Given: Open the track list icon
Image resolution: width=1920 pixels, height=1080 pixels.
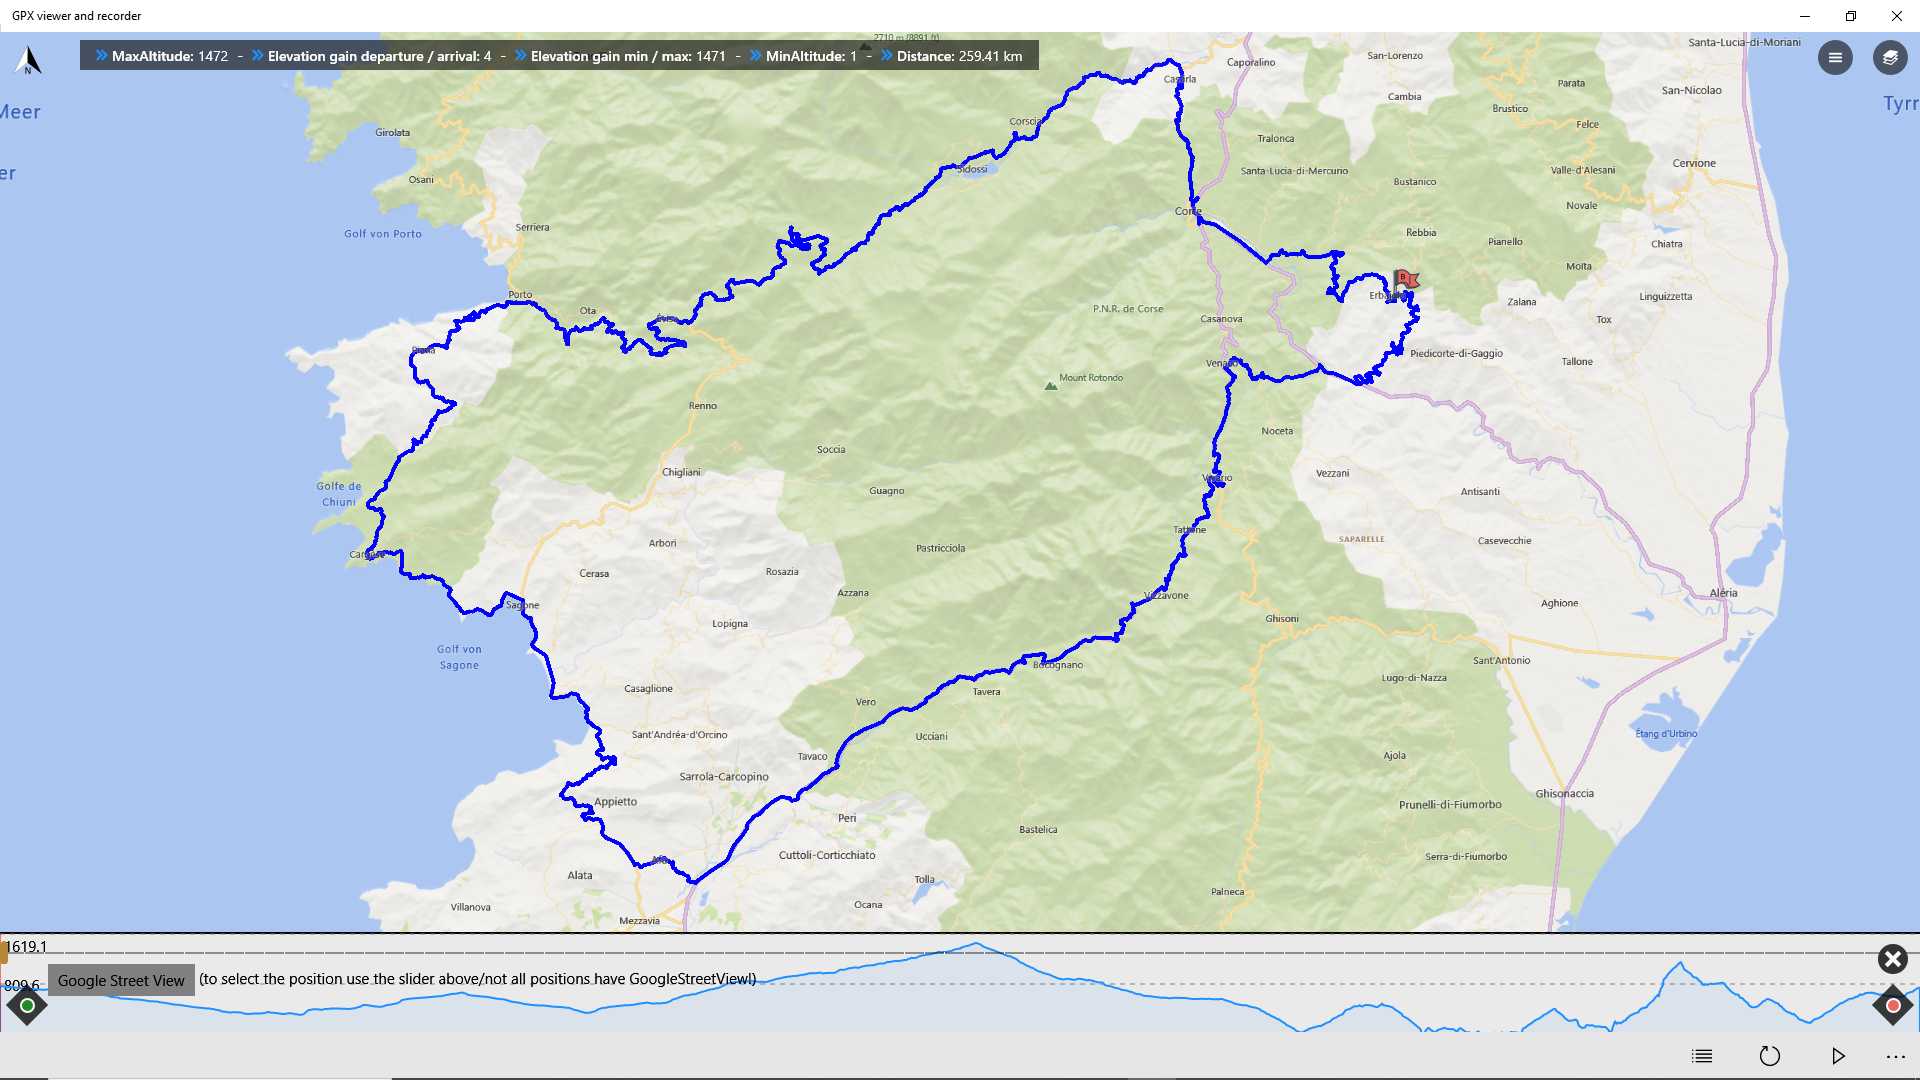Looking at the screenshot, I should click(x=1702, y=1056).
